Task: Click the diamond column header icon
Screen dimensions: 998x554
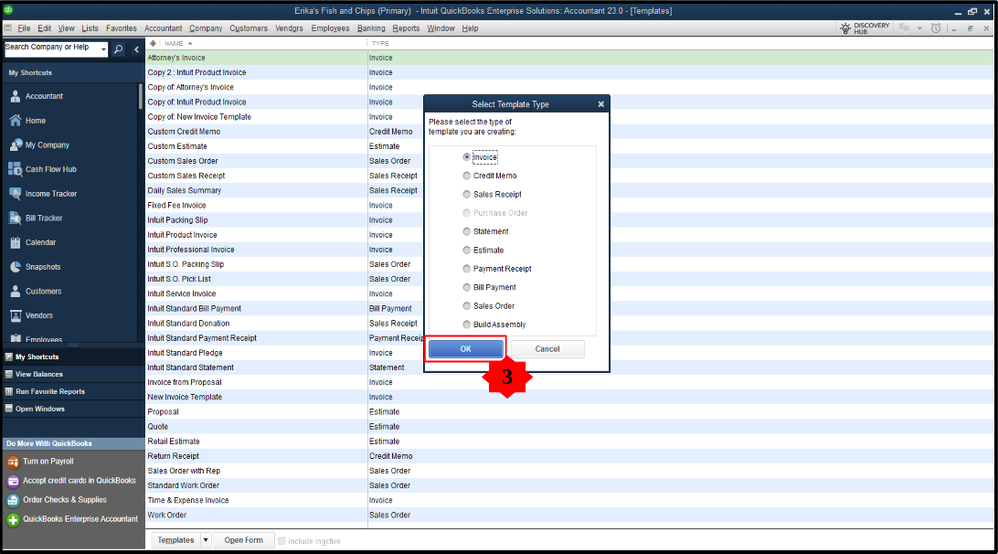Action: 153,43
